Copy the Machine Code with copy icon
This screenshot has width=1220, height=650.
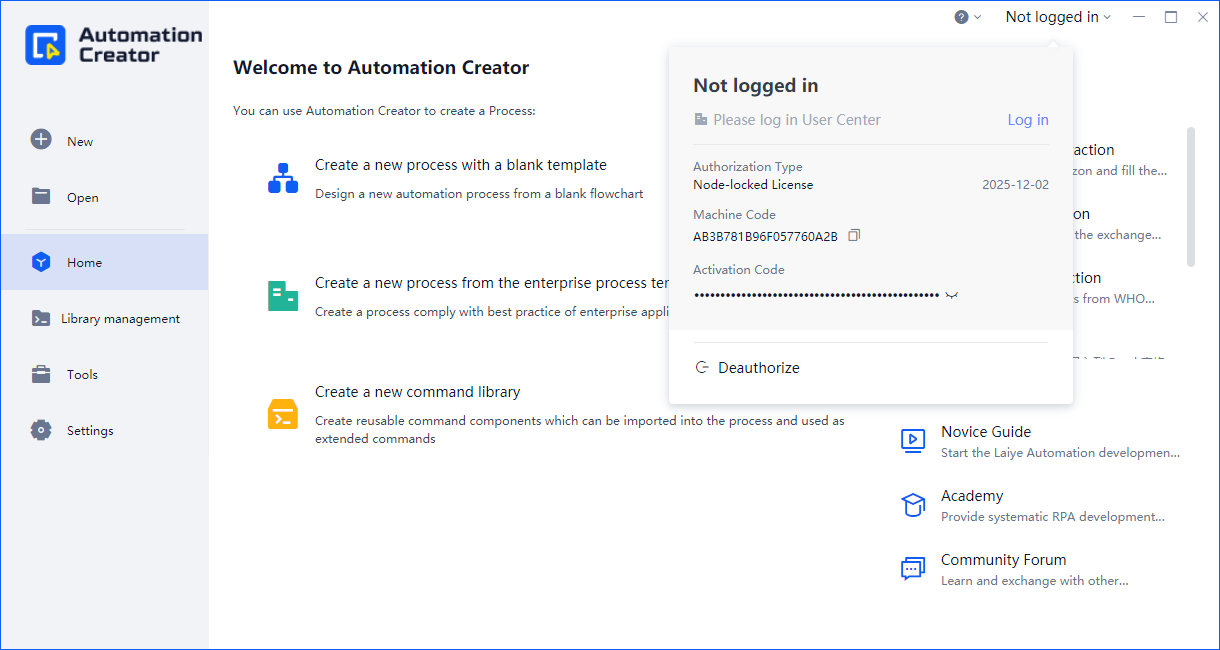pyautogui.click(x=854, y=236)
